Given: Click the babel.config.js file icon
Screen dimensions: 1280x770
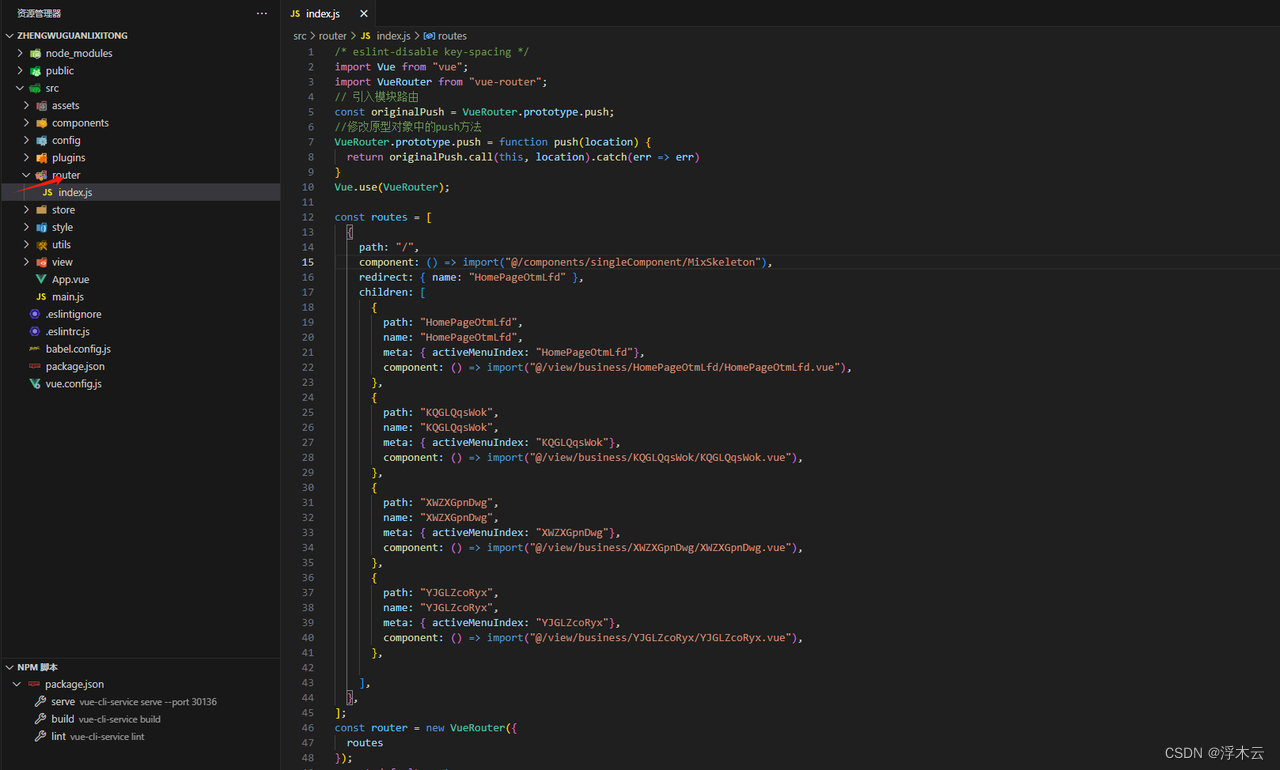Looking at the screenshot, I should (35, 349).
